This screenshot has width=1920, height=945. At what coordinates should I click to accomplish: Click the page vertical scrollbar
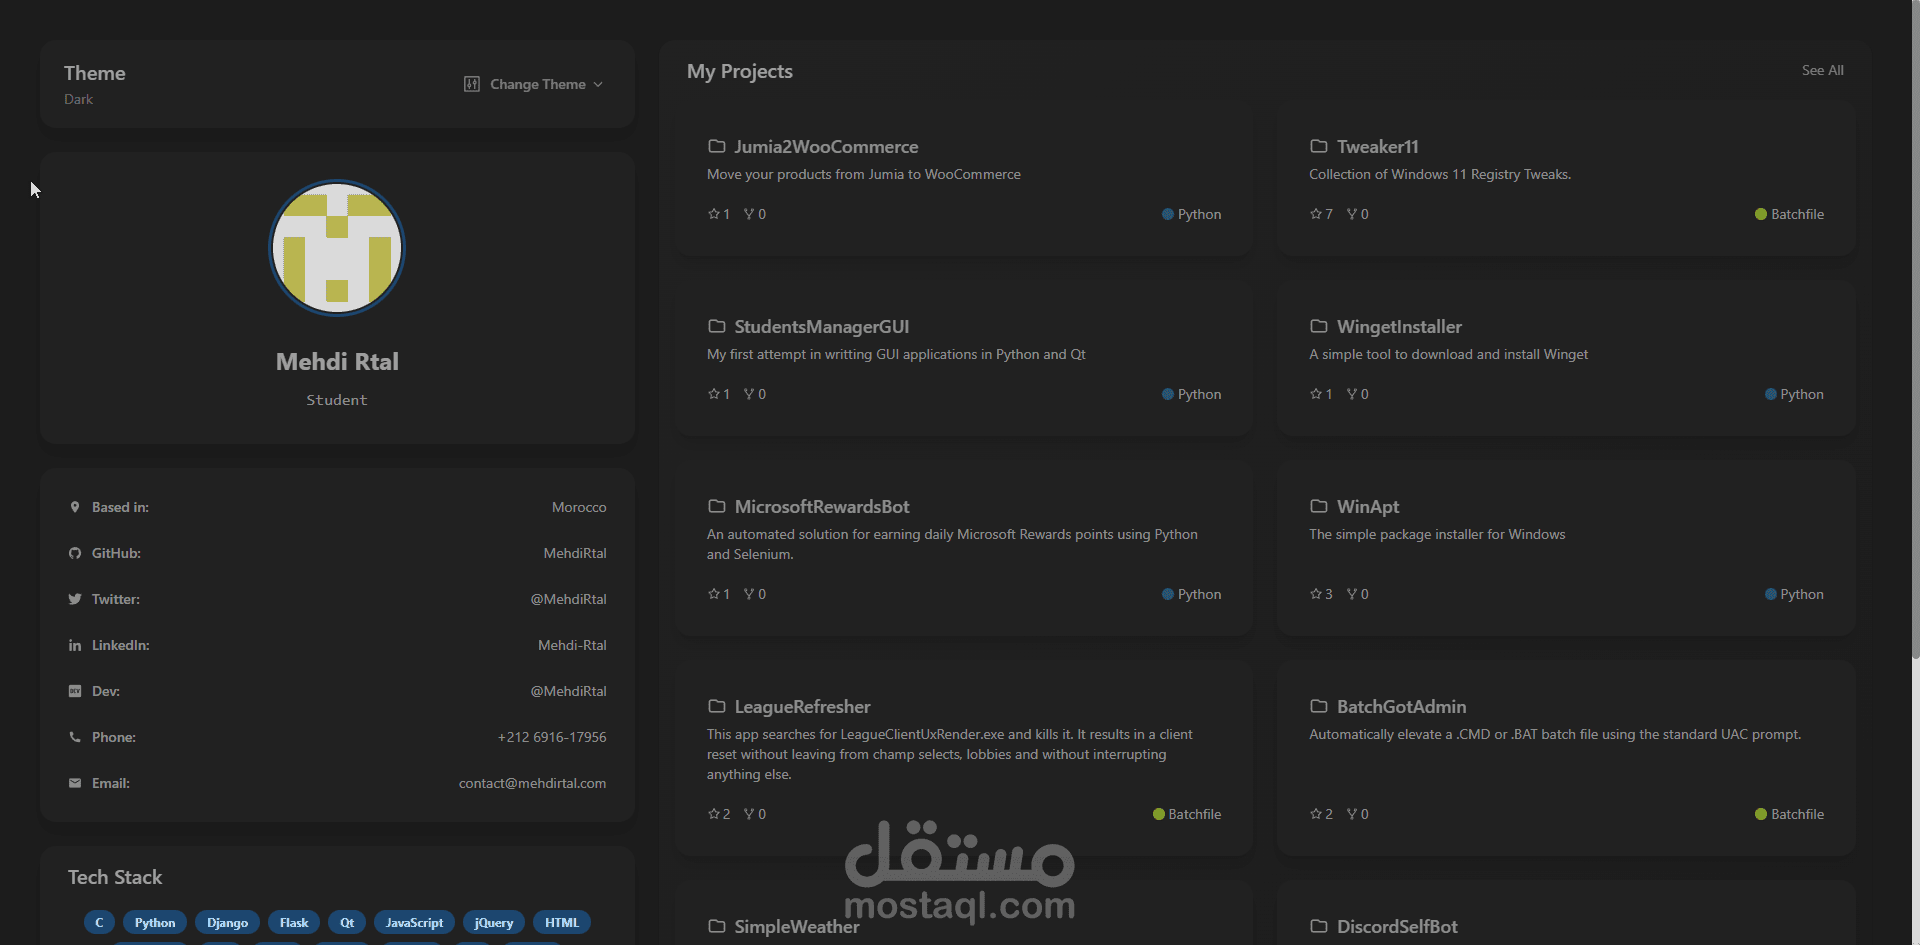1915,330
